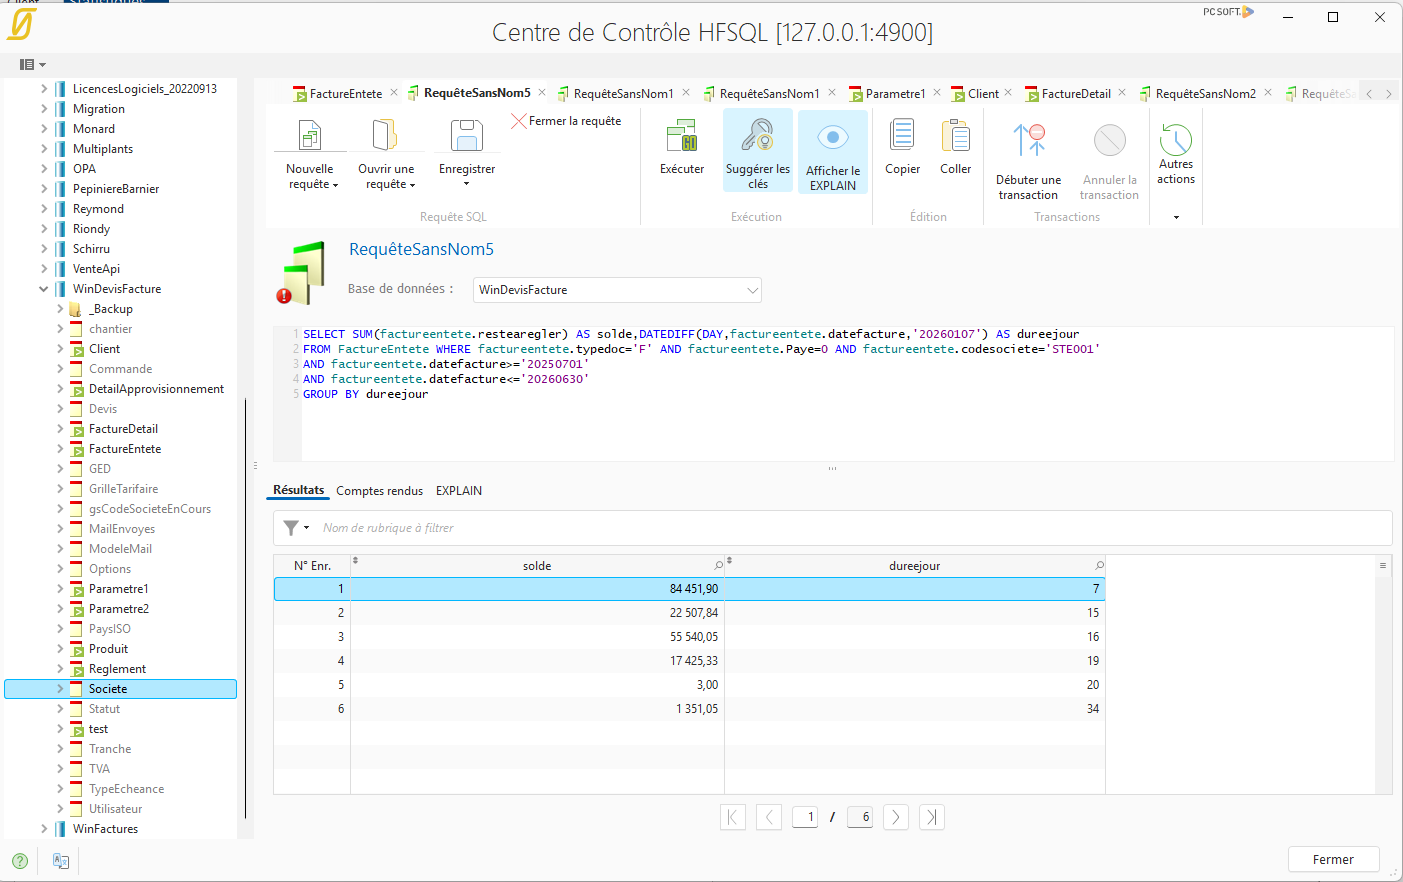Click the N° Enr. column header
Image resolution: width=1403 pixels, height=882 pixels.
pyautogui.click(x=312, y=566)
